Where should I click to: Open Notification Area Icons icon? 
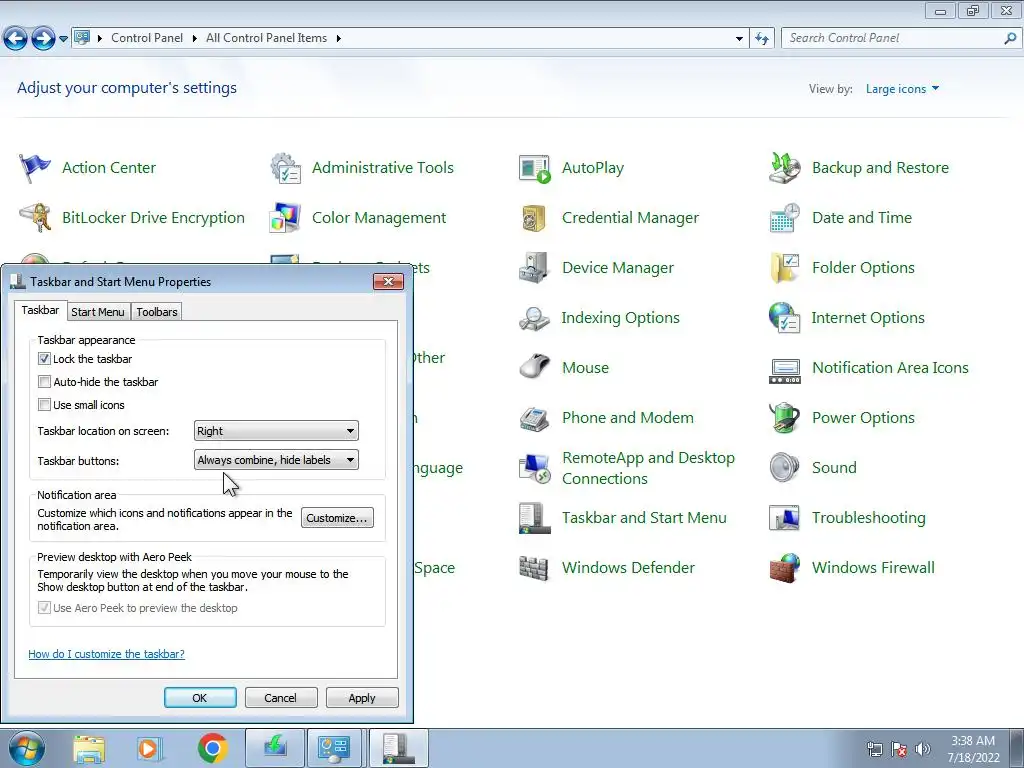(x=785, y=370)
